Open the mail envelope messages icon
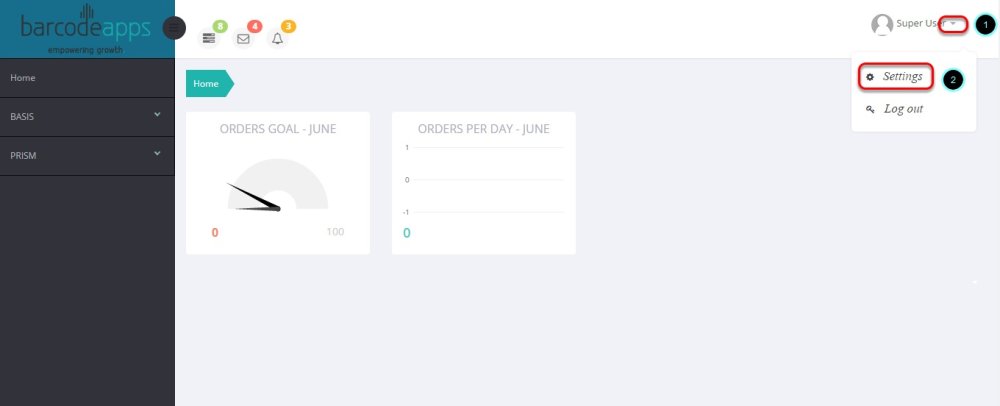The height and width of the screenshot is (406, 1000). point(243,39)
